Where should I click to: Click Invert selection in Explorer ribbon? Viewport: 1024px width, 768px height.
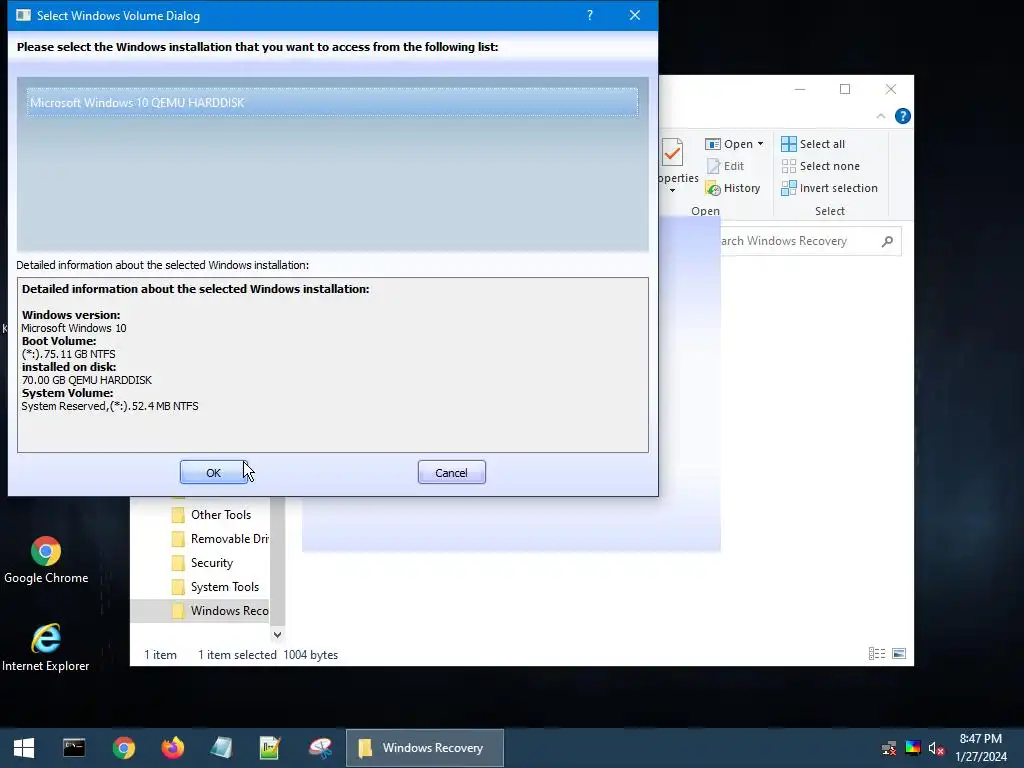[829, 188]
